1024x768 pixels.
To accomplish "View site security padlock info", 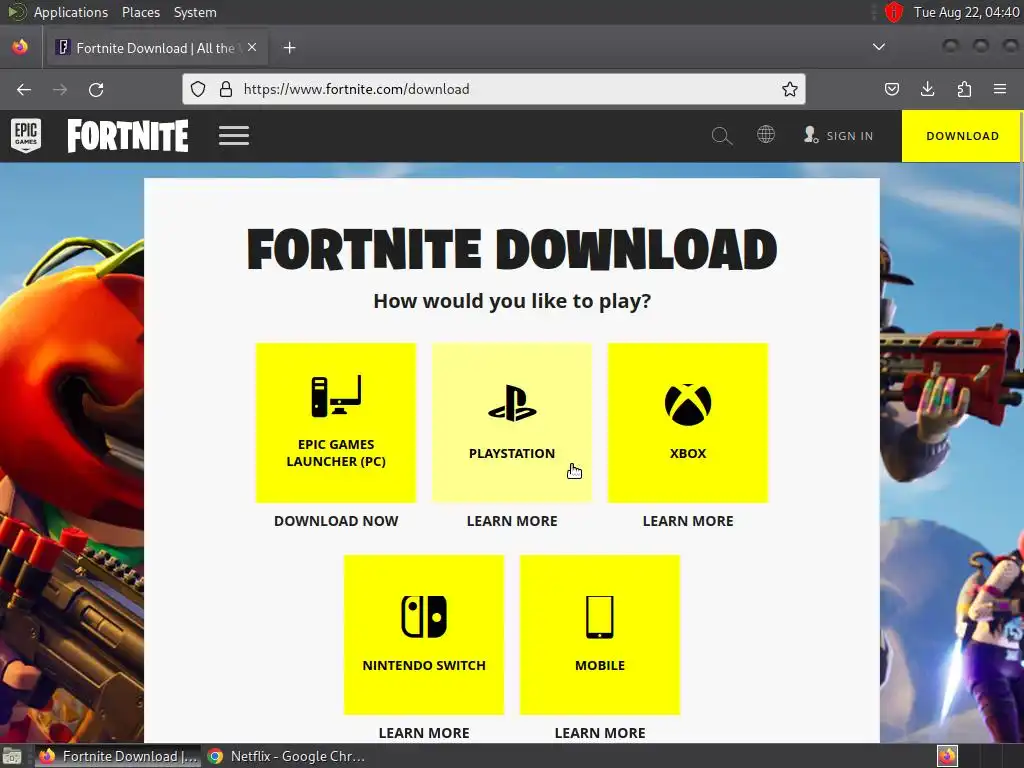I will tap(226, 89).
